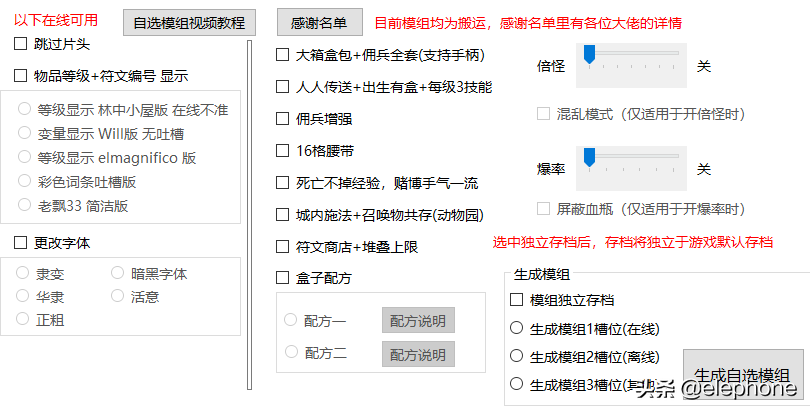Screen dimensions: 810x412
Task: Enable the 盒子配方 checkbox
Action: (x=283, y=278)
